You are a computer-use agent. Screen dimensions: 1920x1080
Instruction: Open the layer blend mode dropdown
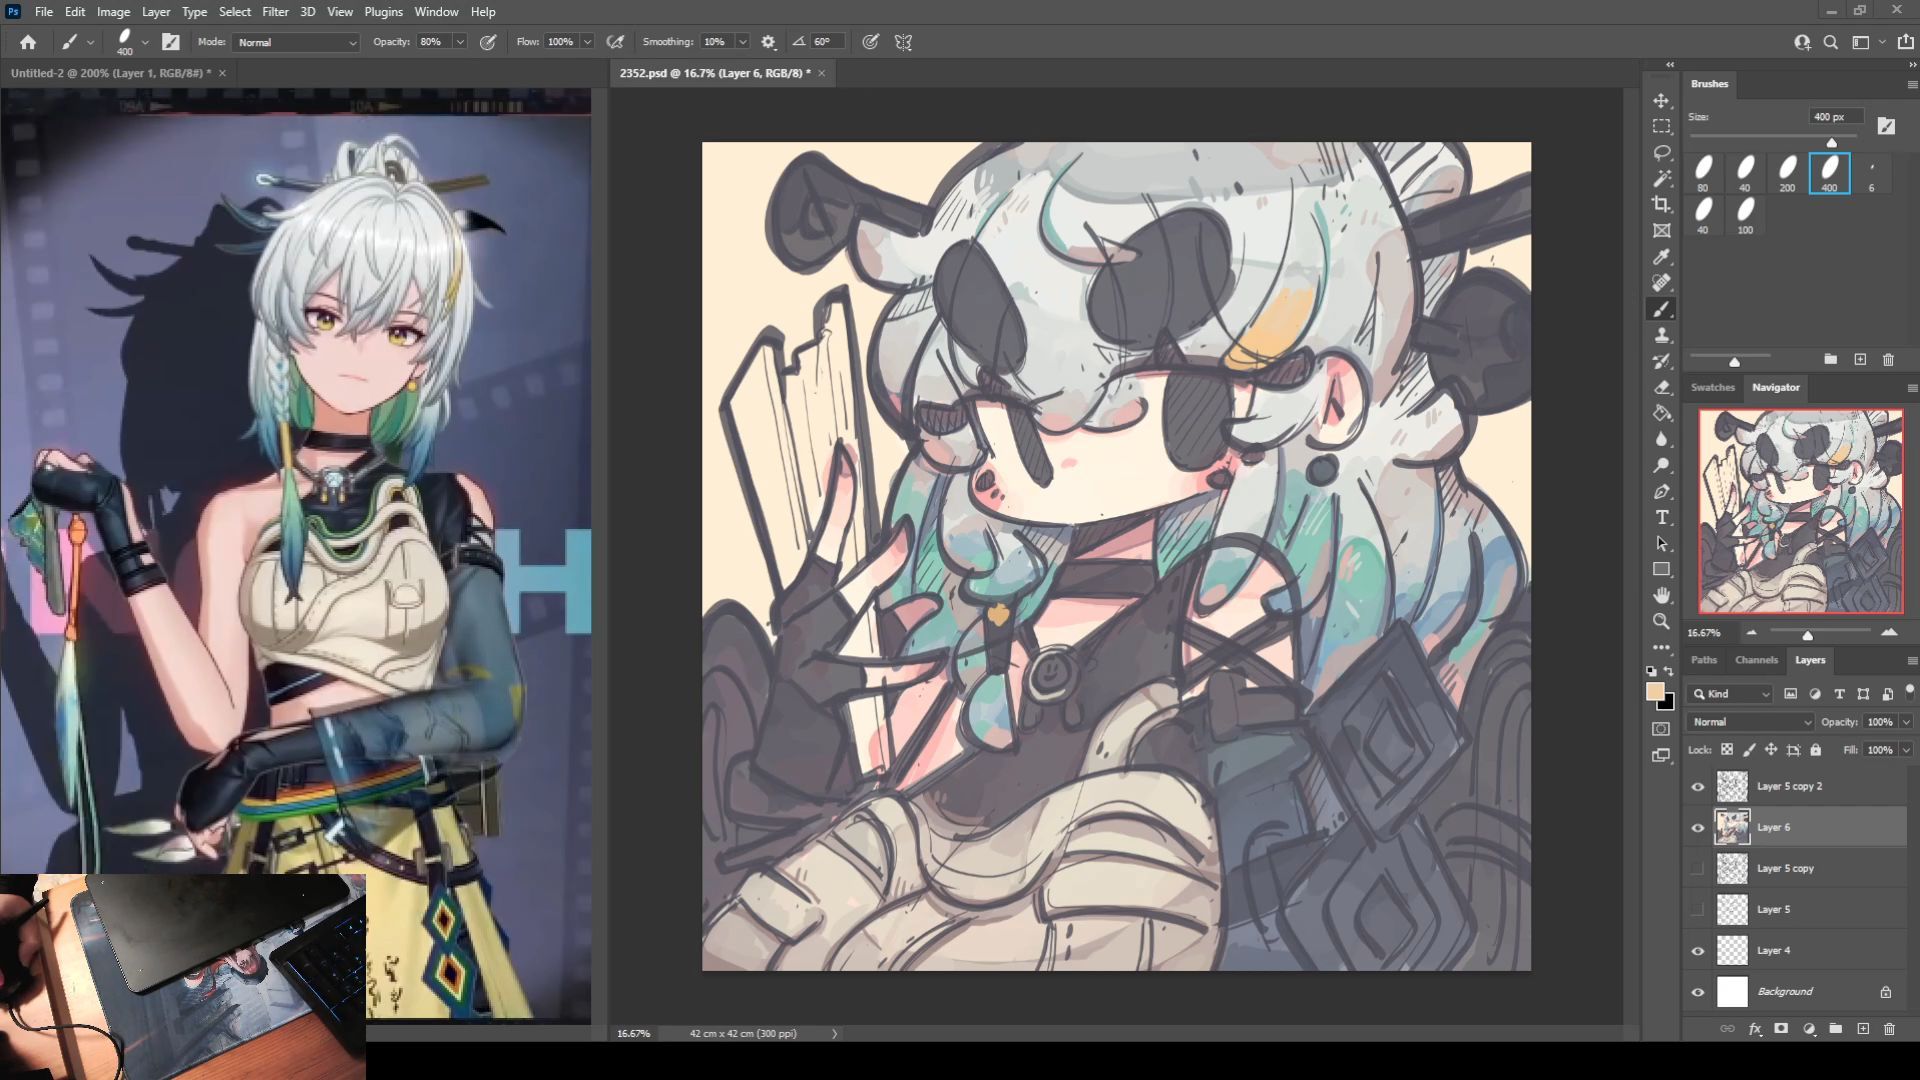[x=1750, y=722]
